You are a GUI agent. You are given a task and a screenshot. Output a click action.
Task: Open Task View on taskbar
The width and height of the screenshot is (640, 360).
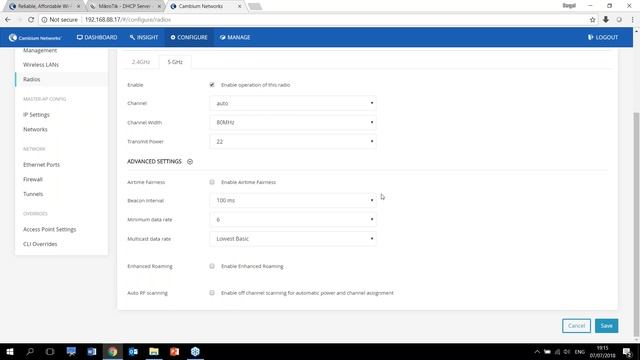(50, 351)
